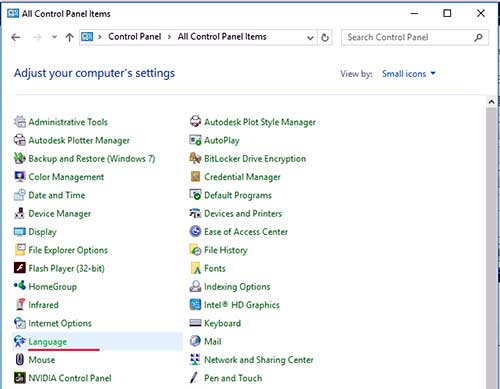
Task: Open the Credential Manager link
Action: pos(242,177)
